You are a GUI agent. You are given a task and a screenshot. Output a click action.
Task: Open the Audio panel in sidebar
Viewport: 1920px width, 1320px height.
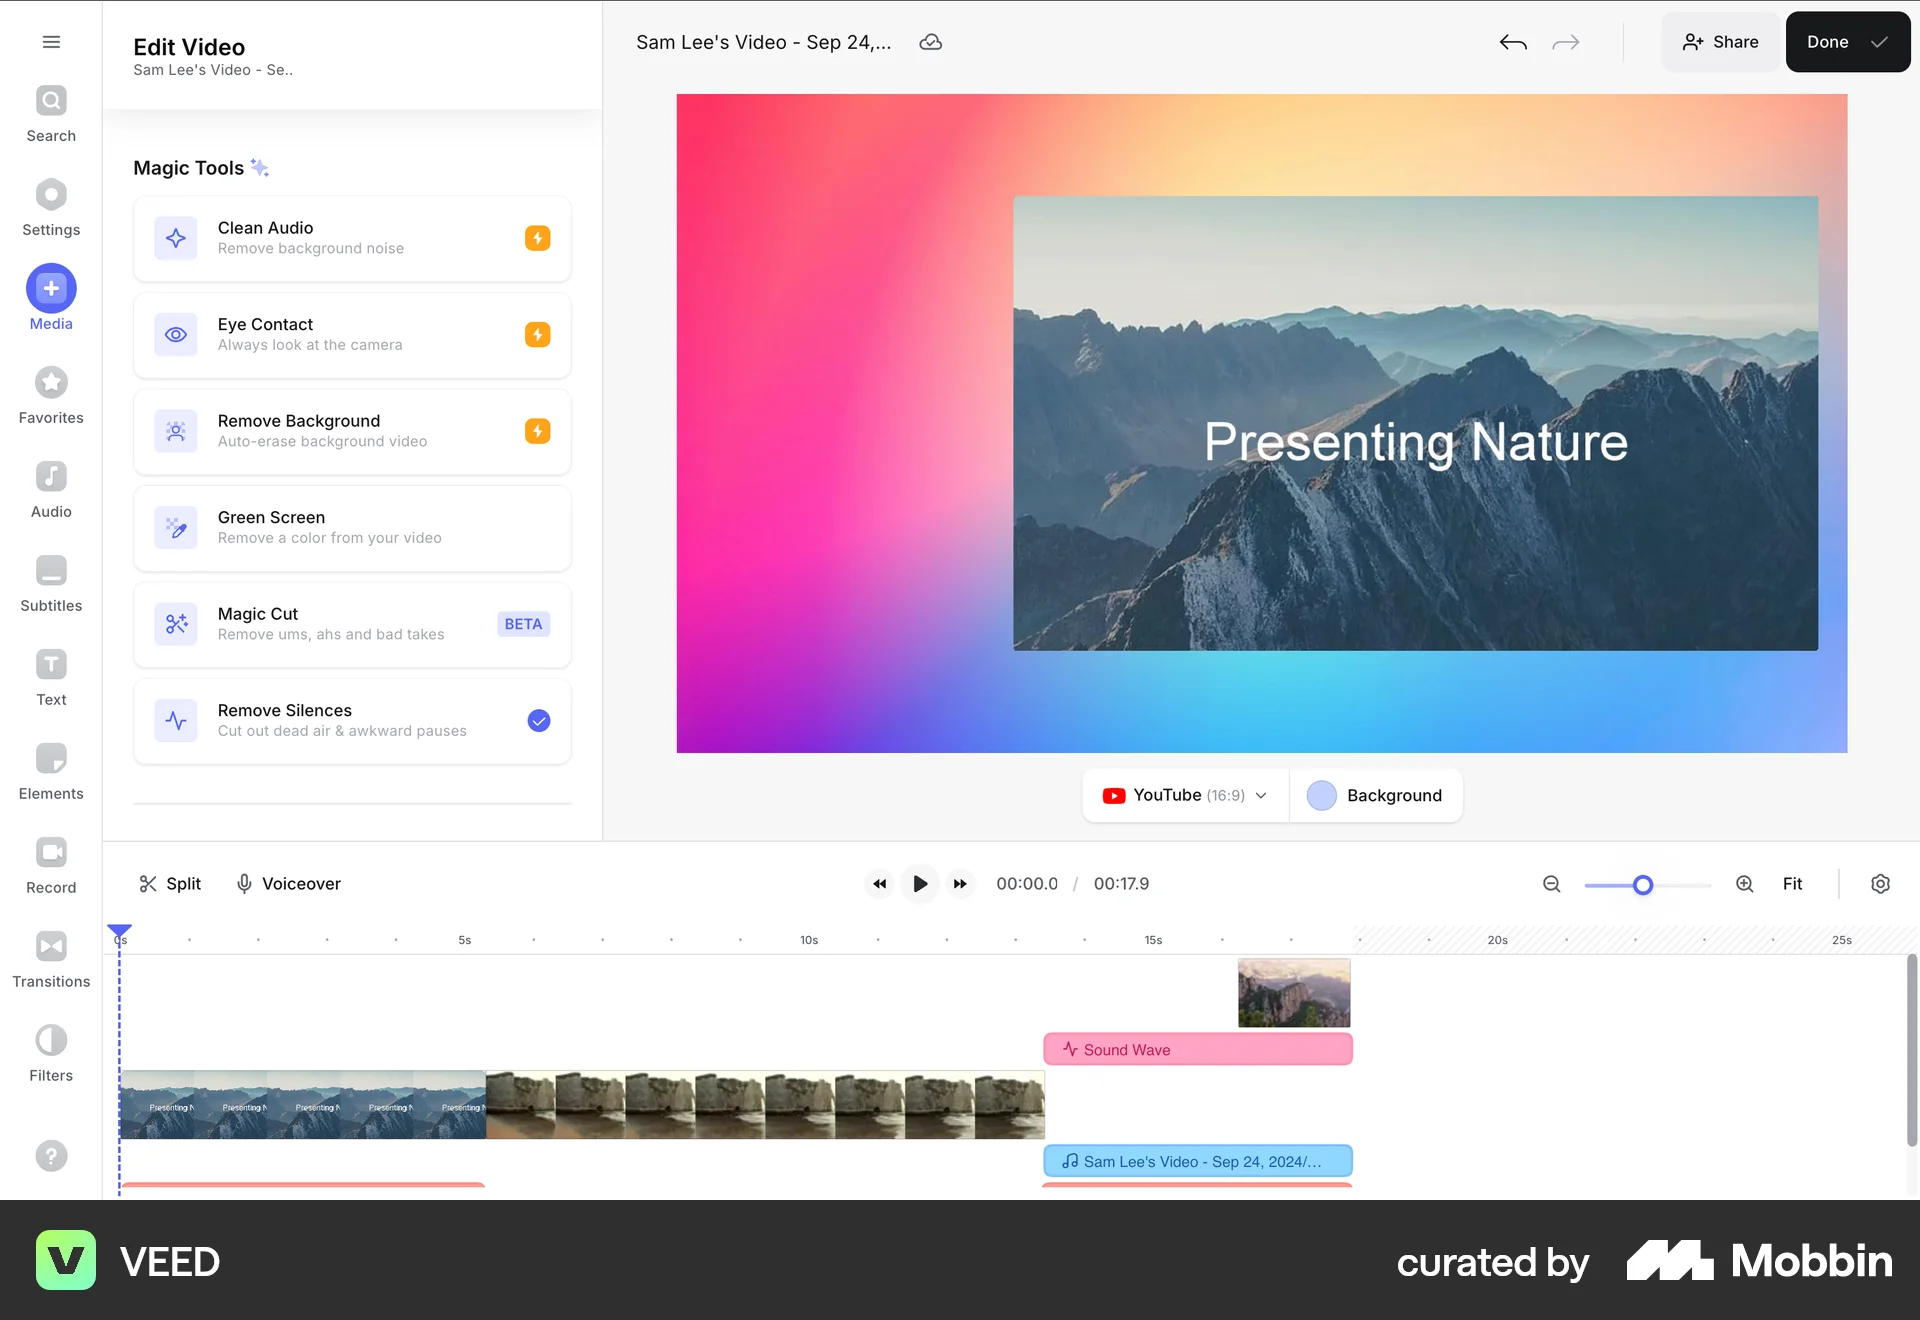coord(50,477)
